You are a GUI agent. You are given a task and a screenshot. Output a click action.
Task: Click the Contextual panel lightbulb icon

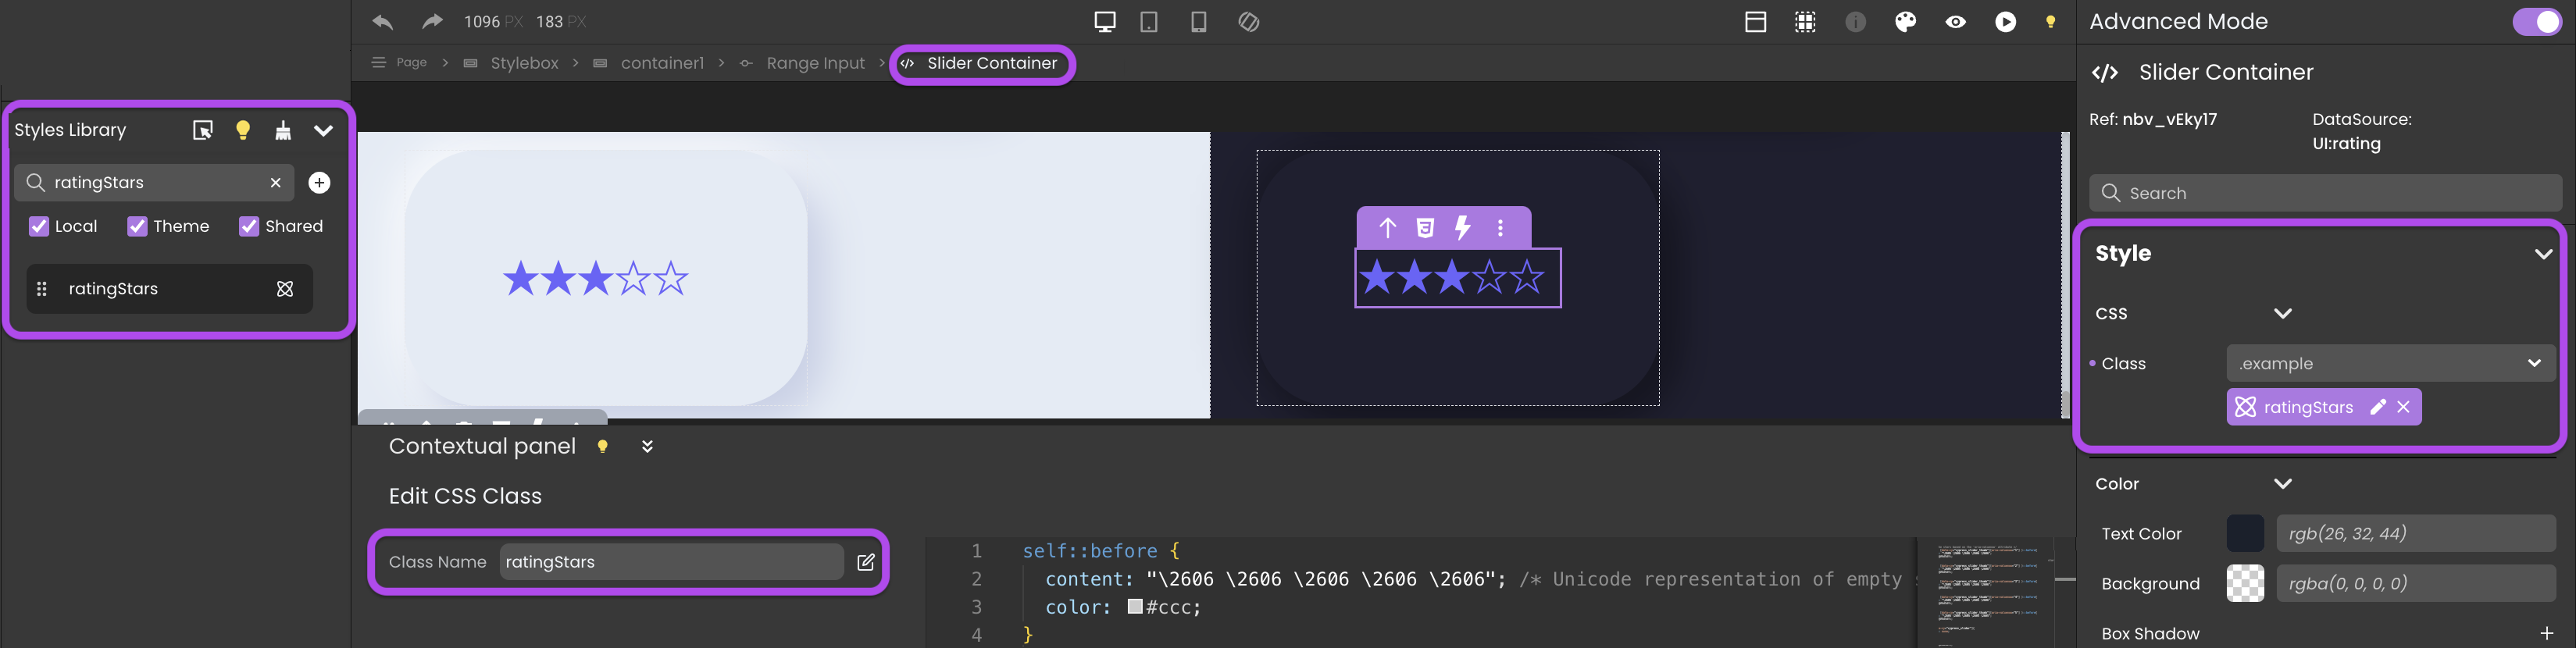click(x=602, y=446)
